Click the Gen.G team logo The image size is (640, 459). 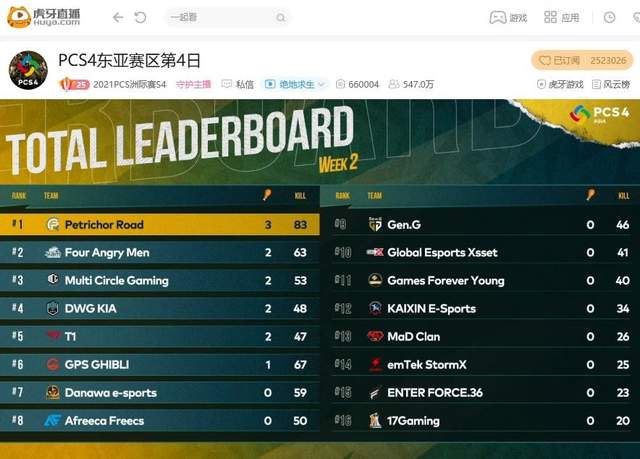pyautogui.click(x=375, y=224)
